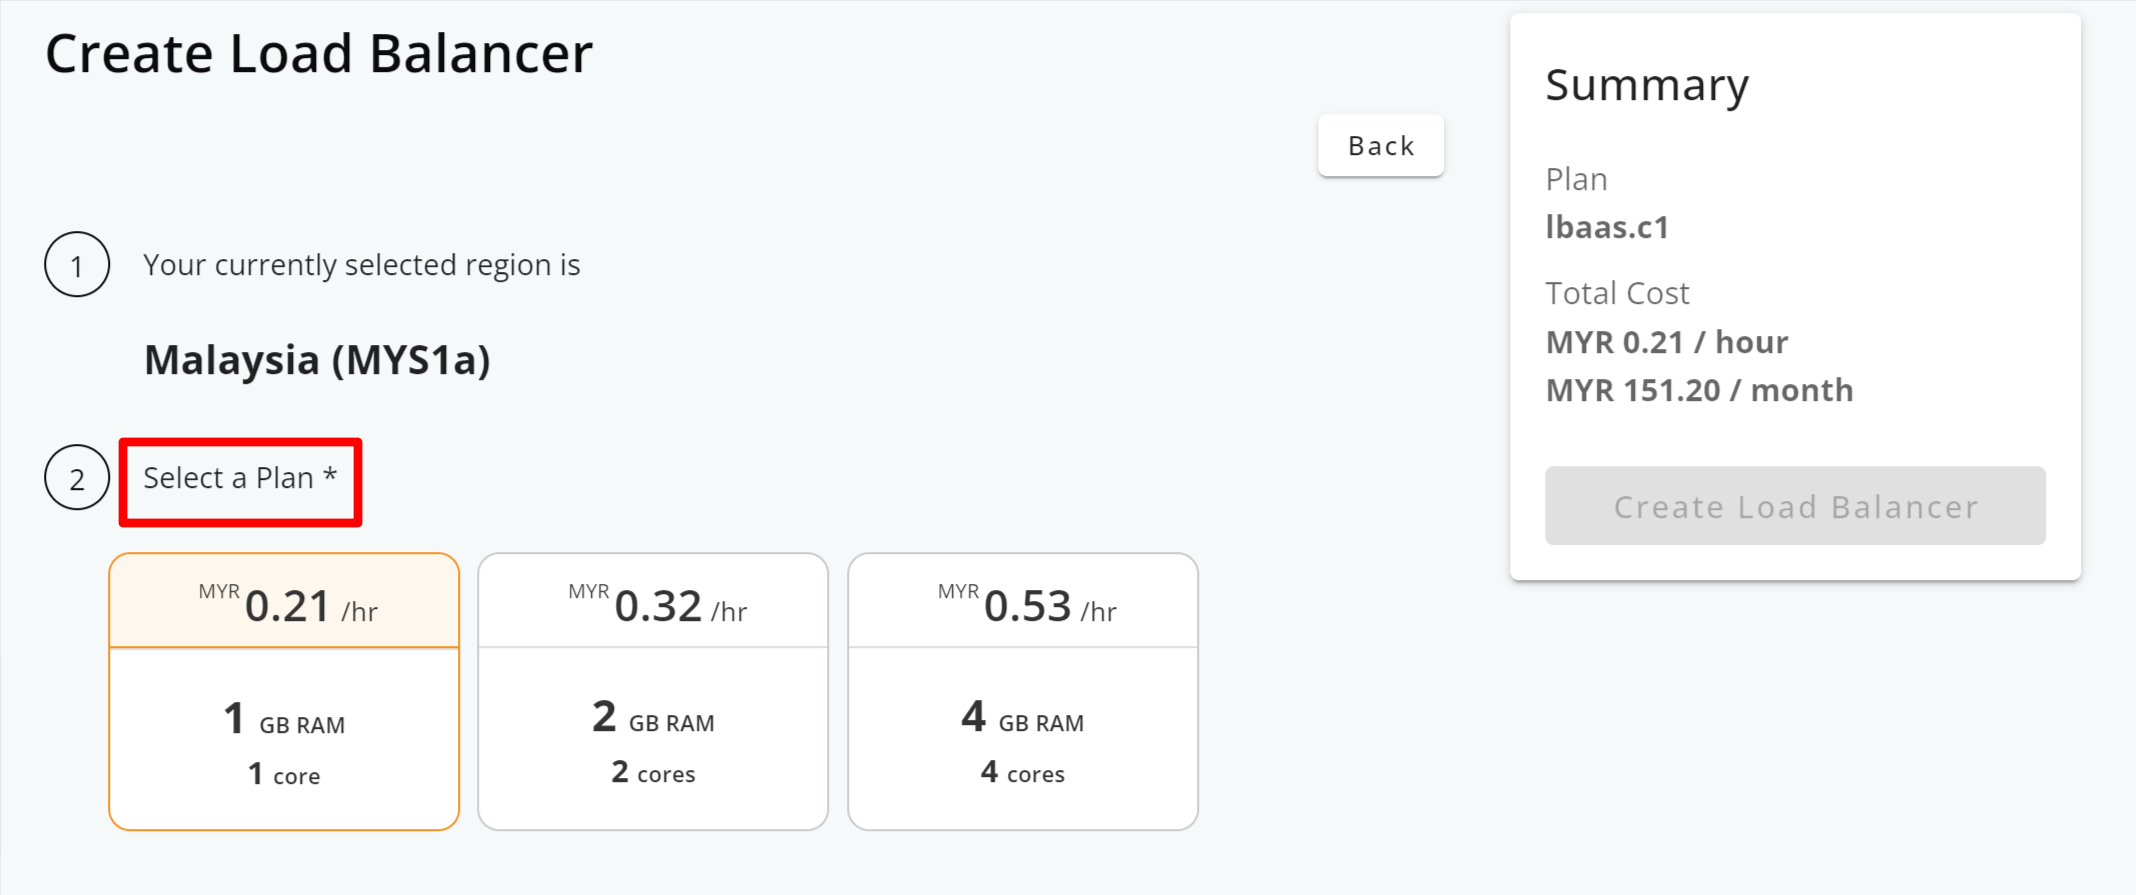Click the 2 GB RAM specification
This screenshot has height=895, width=2136.
pos(653,718)
